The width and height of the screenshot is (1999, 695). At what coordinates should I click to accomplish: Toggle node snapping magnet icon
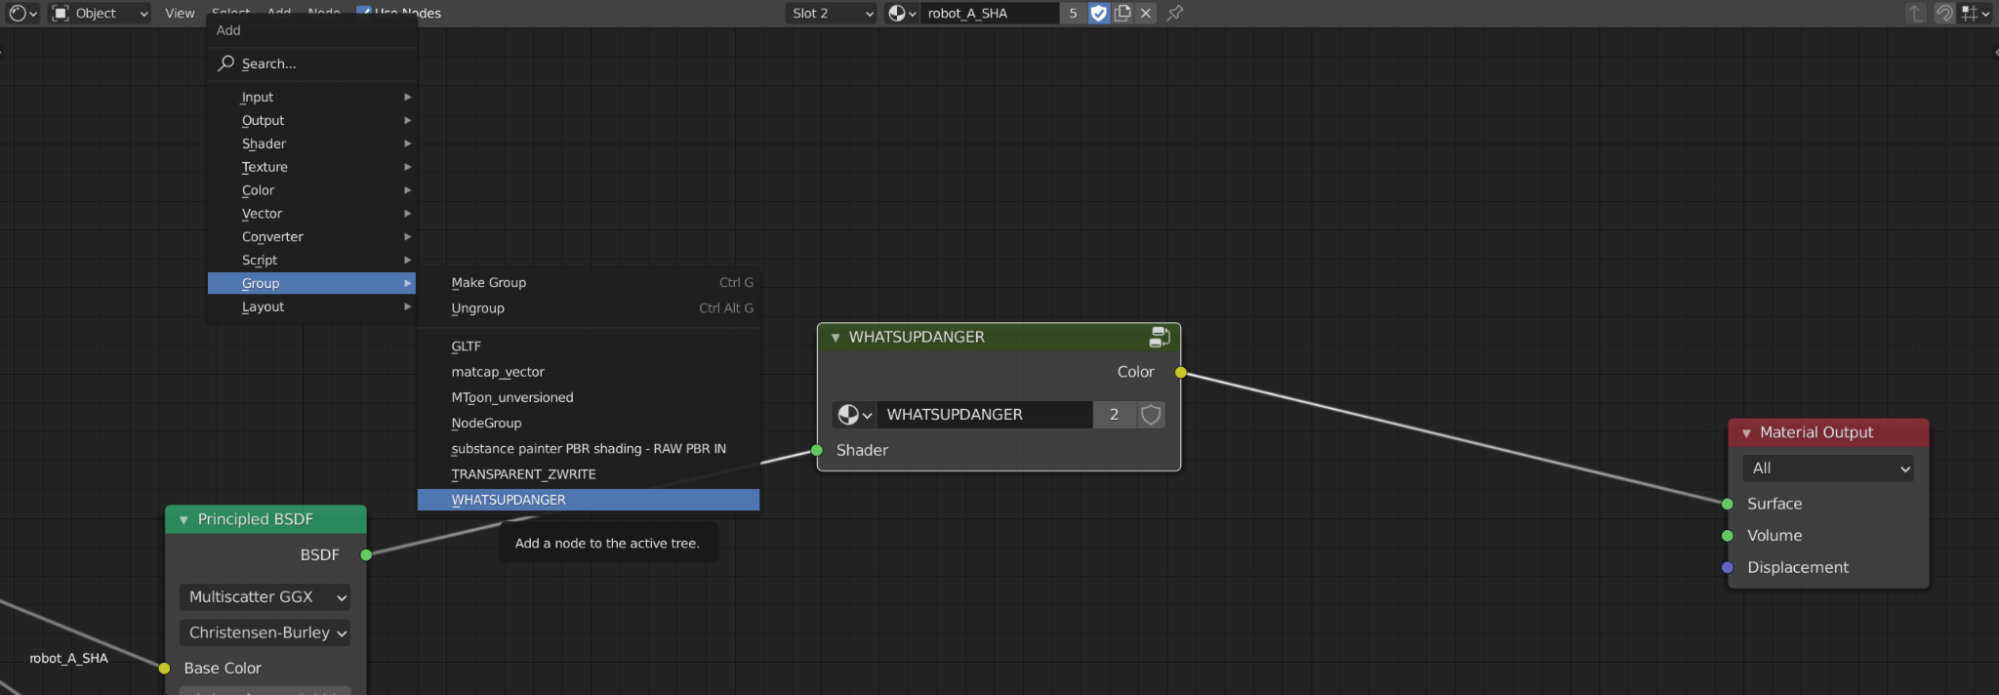pyautogui.click(x=1944, y=13)
